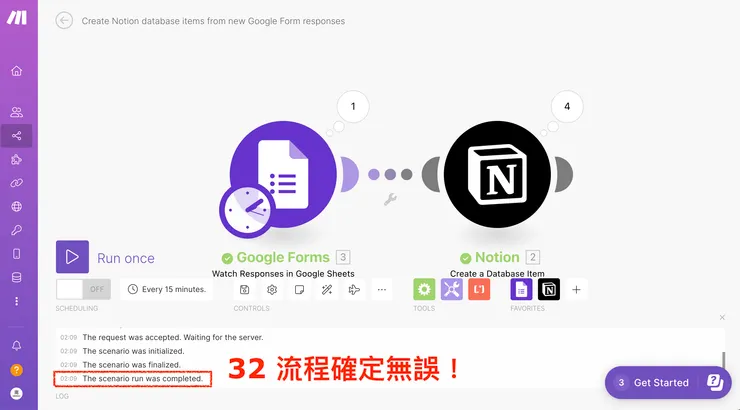Click the Explain flow airplane icon
The width and height of the screenshot is (740, 410).
click(354, 290)
